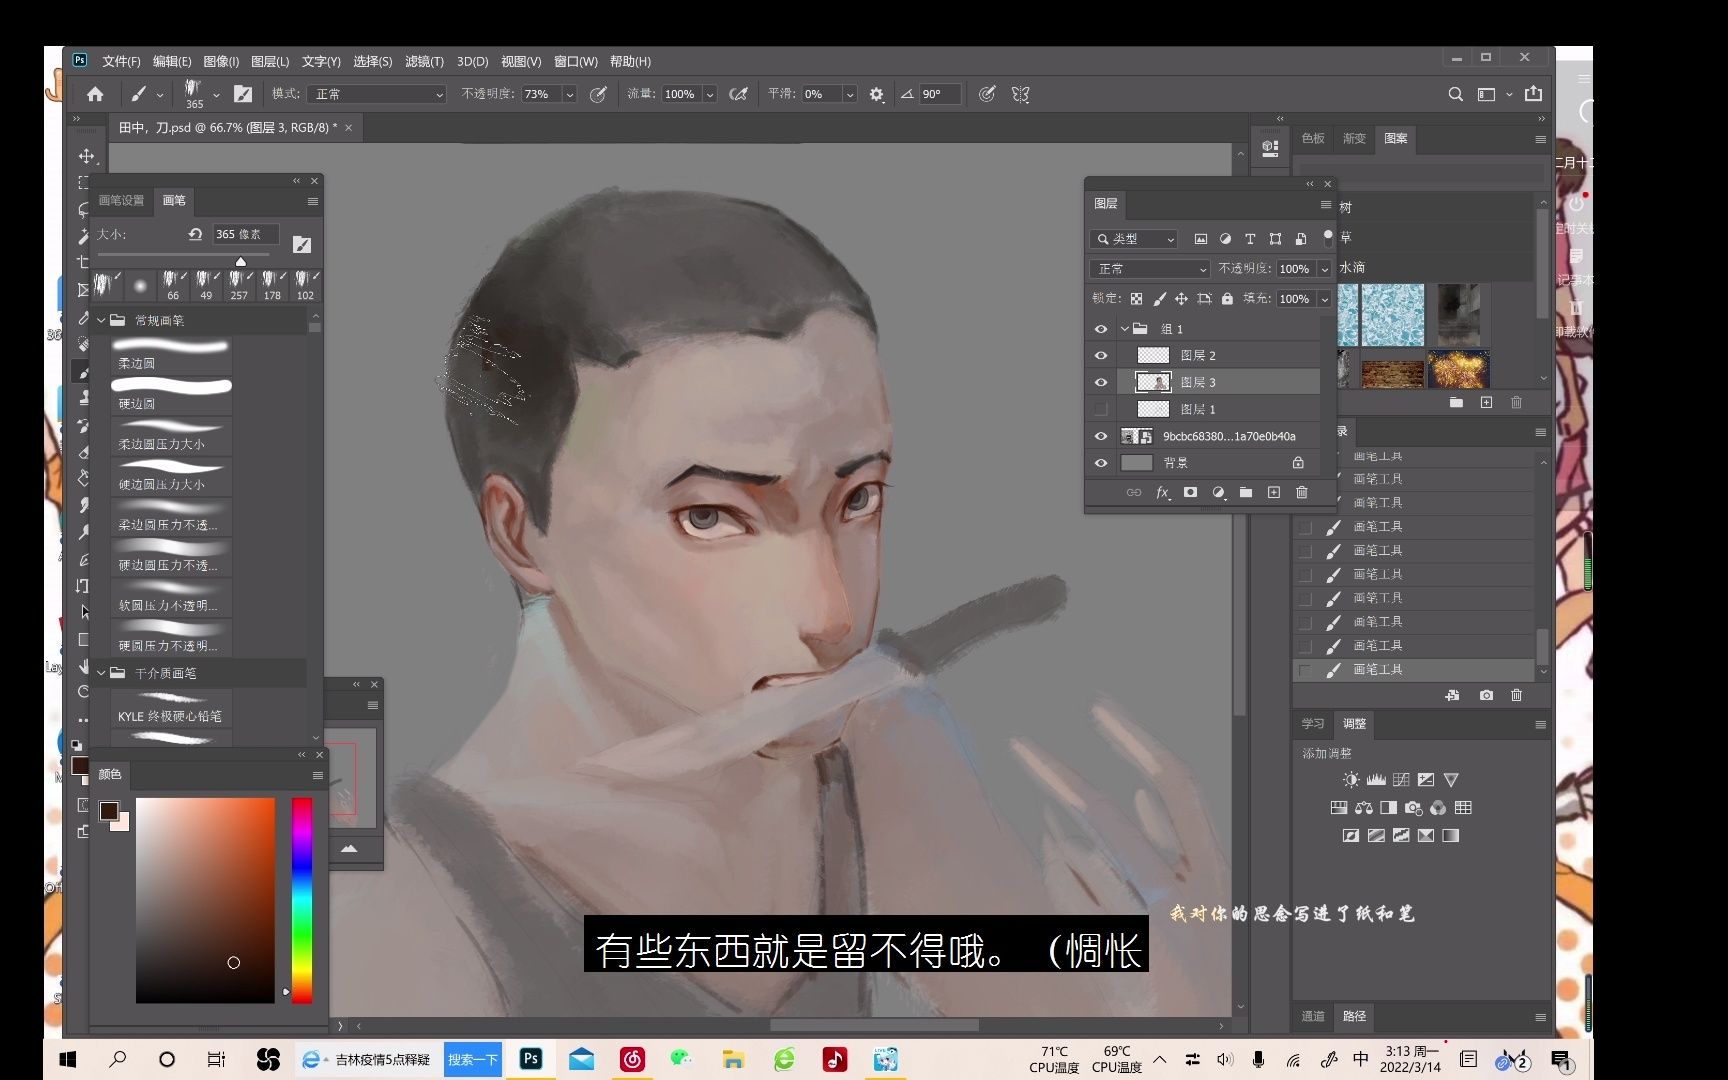Open 窗口(W) menu

[576, 62]
